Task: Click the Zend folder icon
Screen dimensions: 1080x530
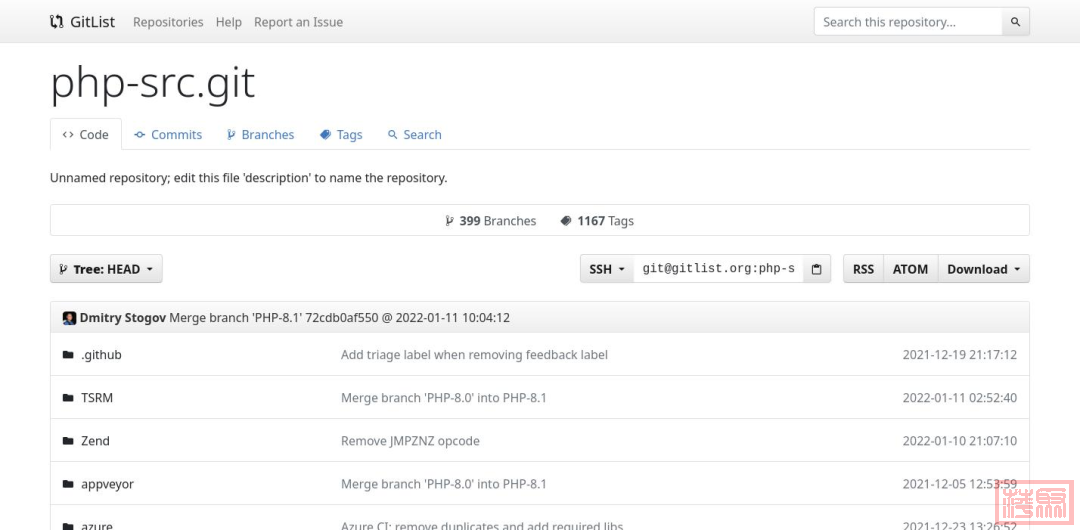Action: (68, 441)
